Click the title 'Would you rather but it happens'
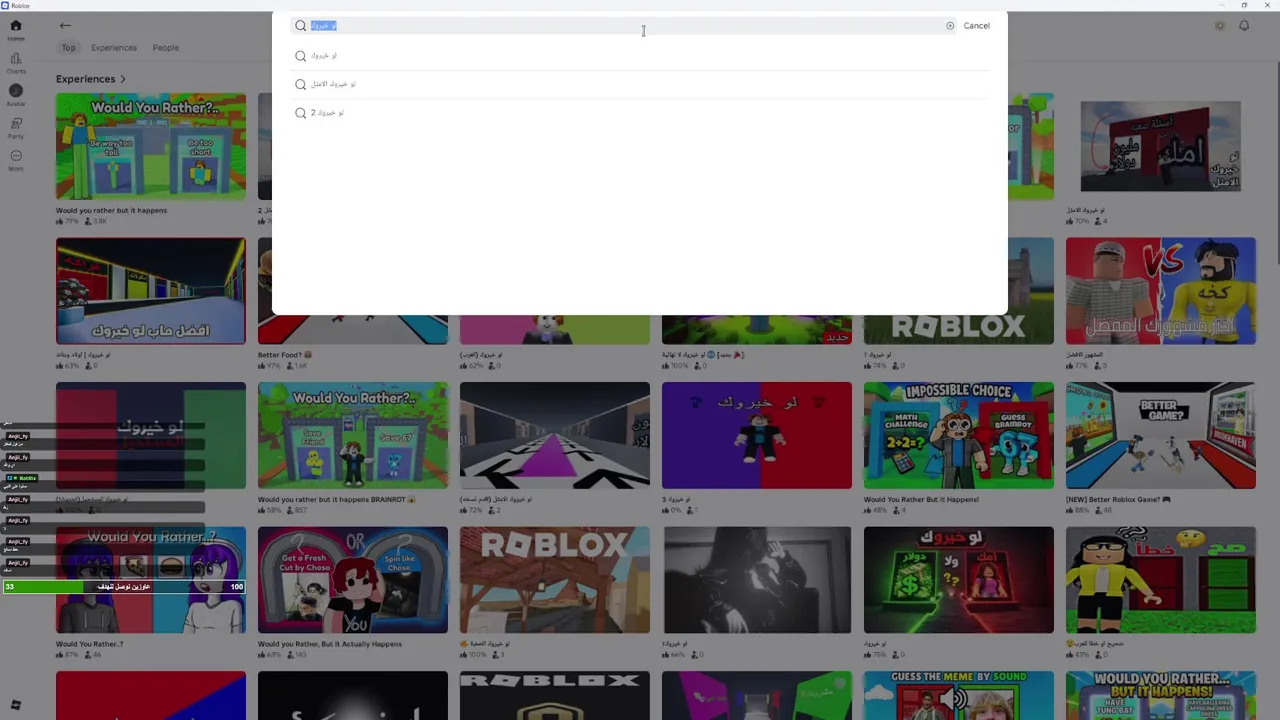This screenshot has height=720, width=1280. (112, 211)
